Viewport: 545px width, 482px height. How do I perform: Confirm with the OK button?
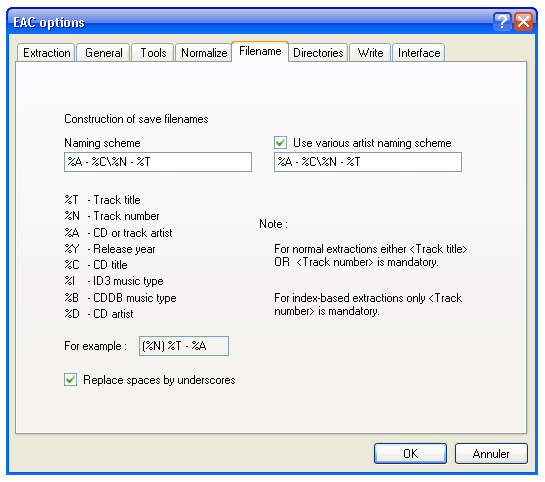410,453
